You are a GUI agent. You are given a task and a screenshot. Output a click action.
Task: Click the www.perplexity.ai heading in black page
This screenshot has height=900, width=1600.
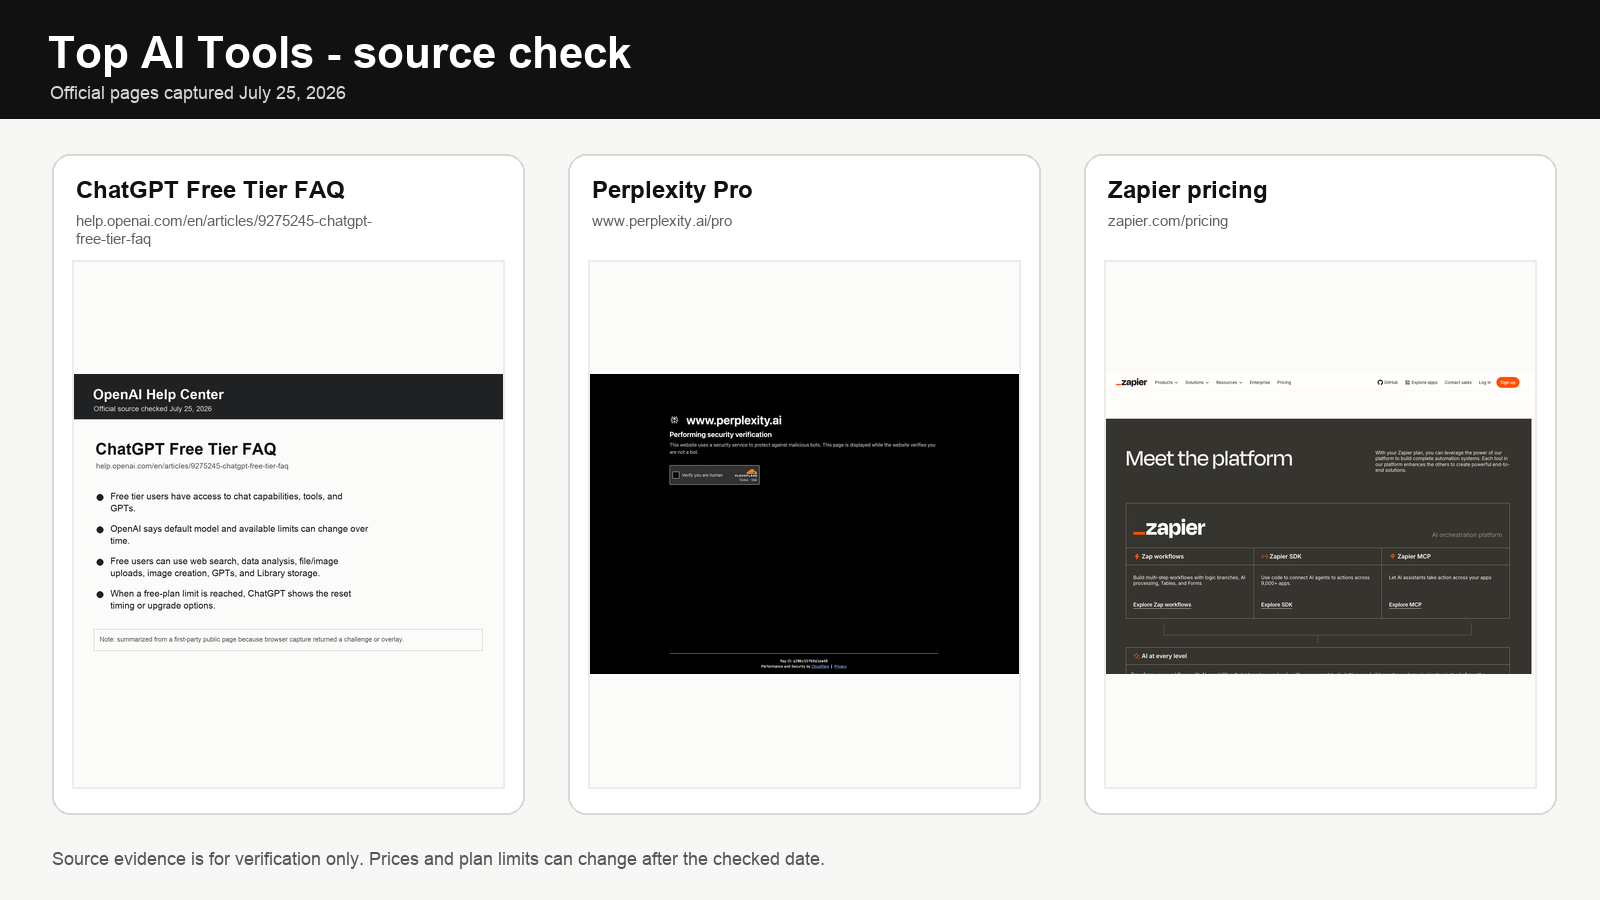[734, 420]
